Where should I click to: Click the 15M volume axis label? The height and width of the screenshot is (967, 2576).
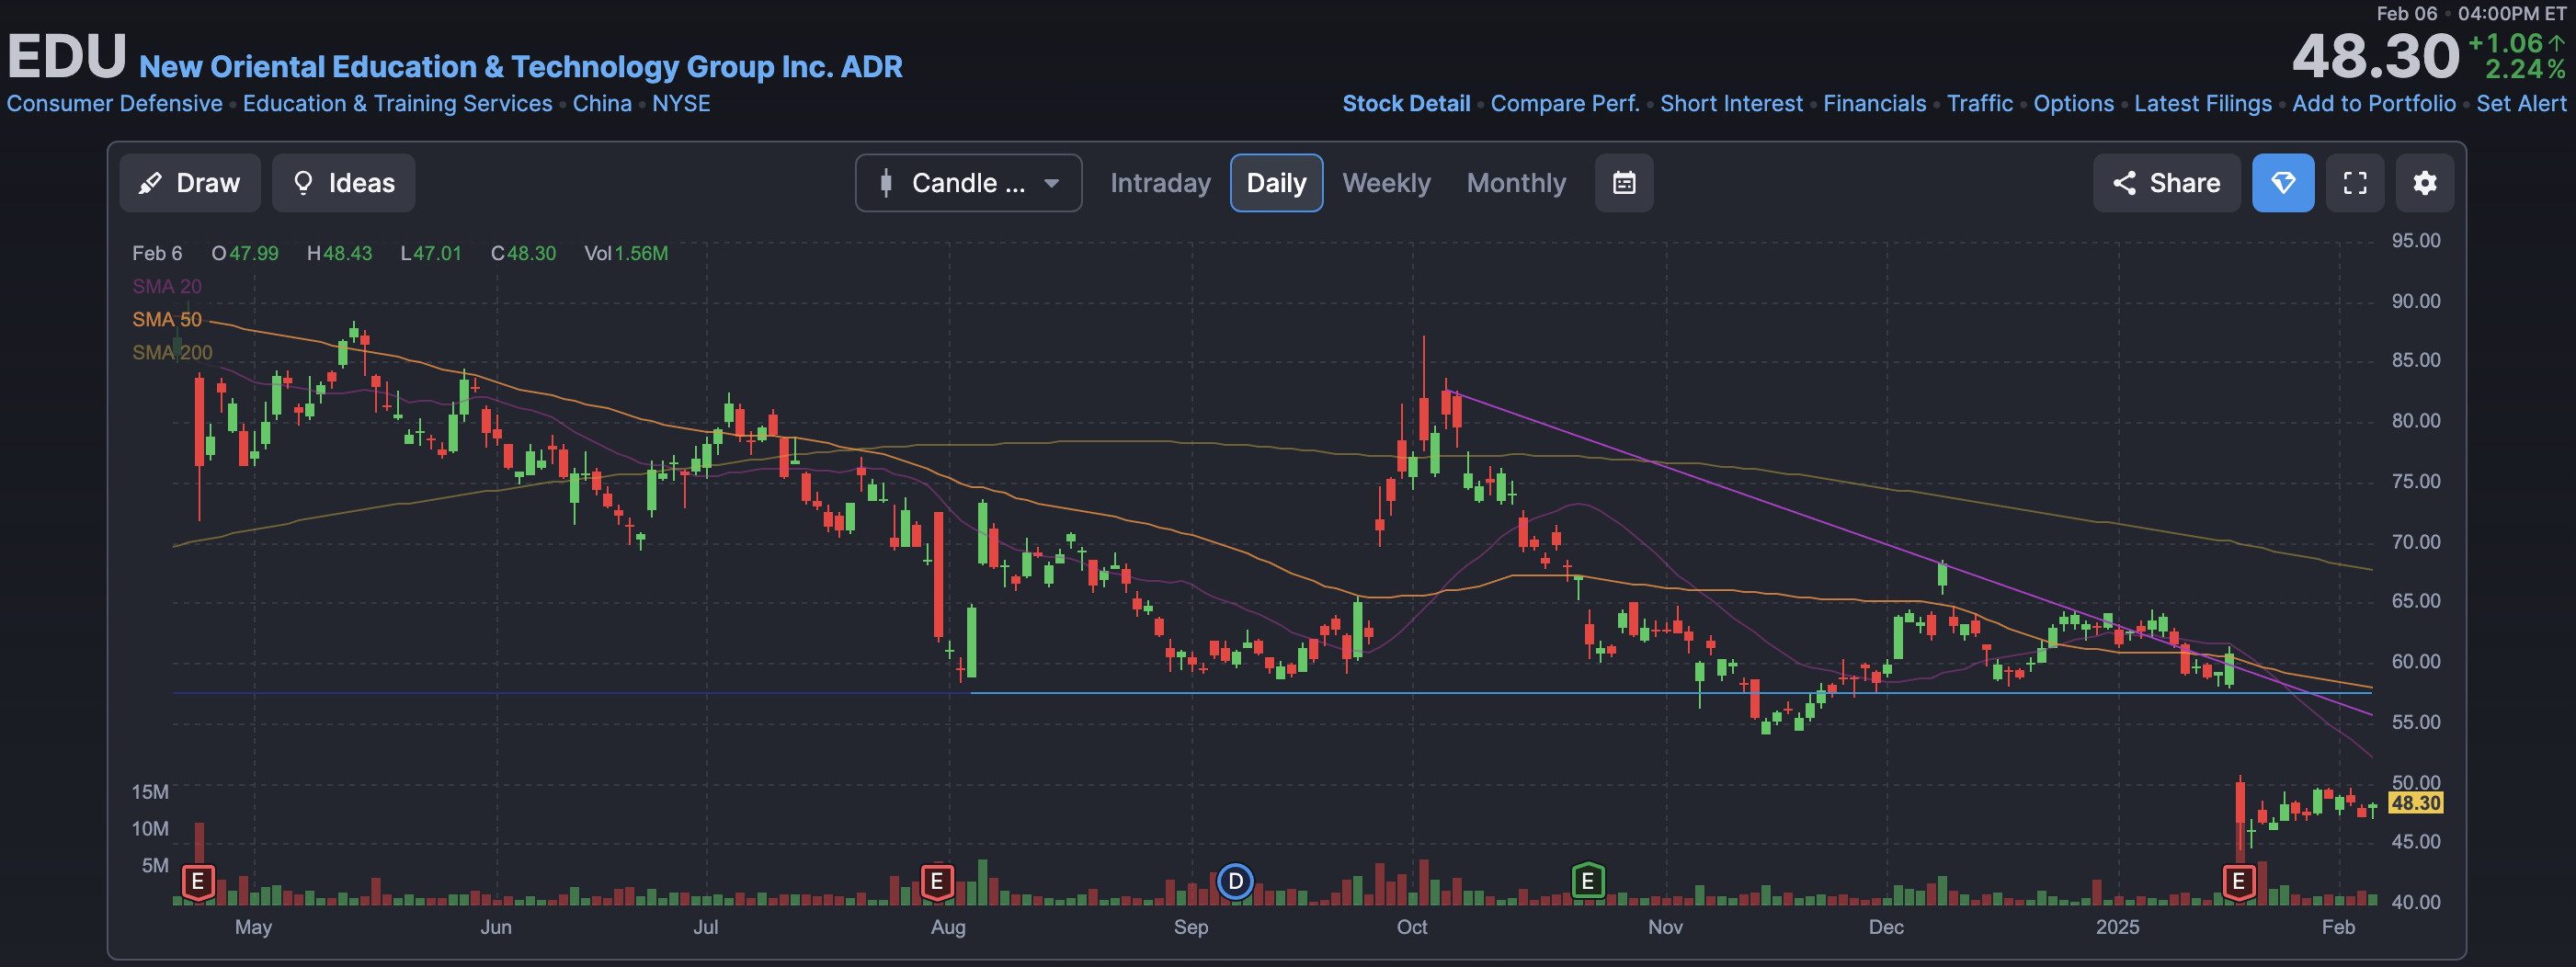point(150,792)
